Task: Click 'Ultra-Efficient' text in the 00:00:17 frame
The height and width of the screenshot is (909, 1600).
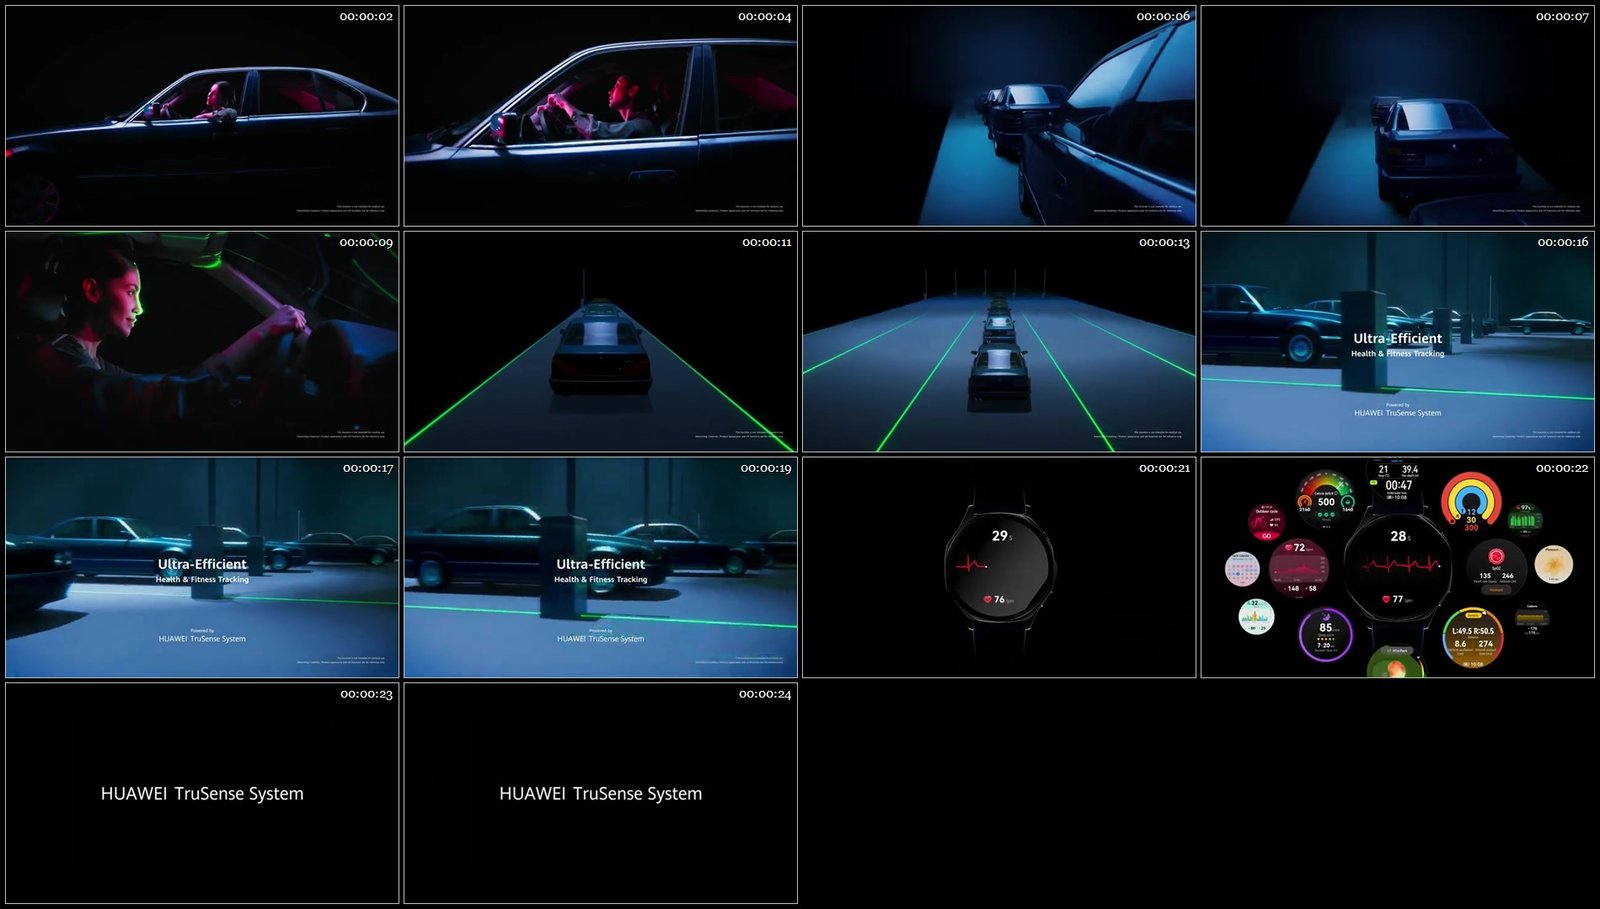Action: (x=202, y=565)
